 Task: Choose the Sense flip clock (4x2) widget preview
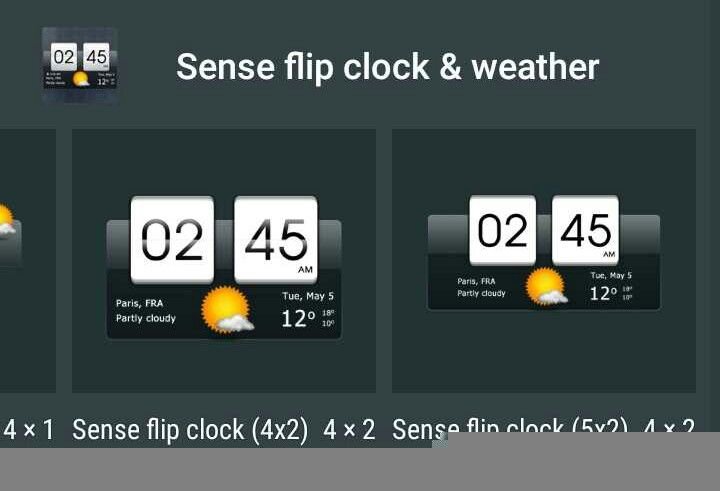tap(224, 261)
